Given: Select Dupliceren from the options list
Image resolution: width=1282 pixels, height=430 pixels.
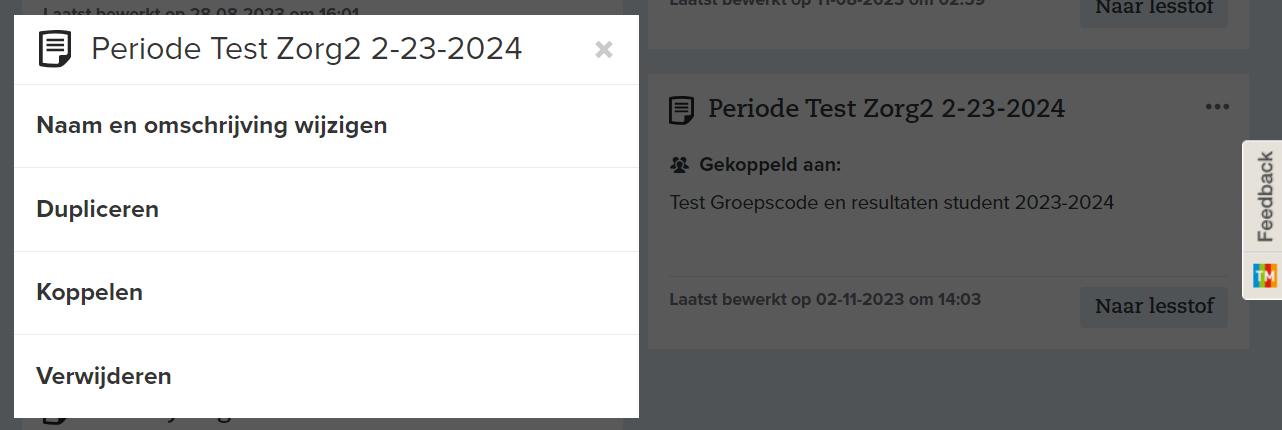Looking at the screenshot, I should coord(98,210).
